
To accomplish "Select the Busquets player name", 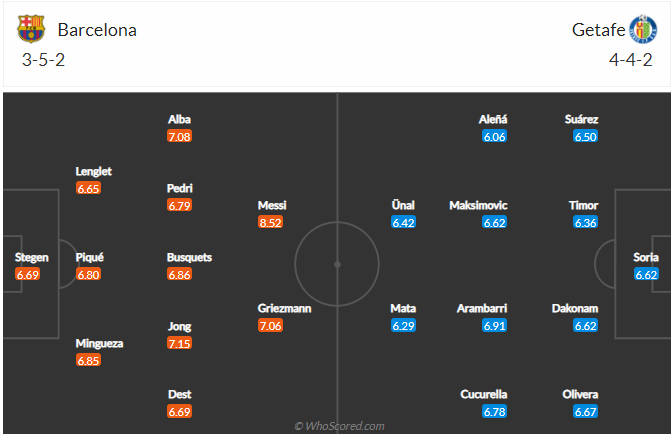I will 189,257.
